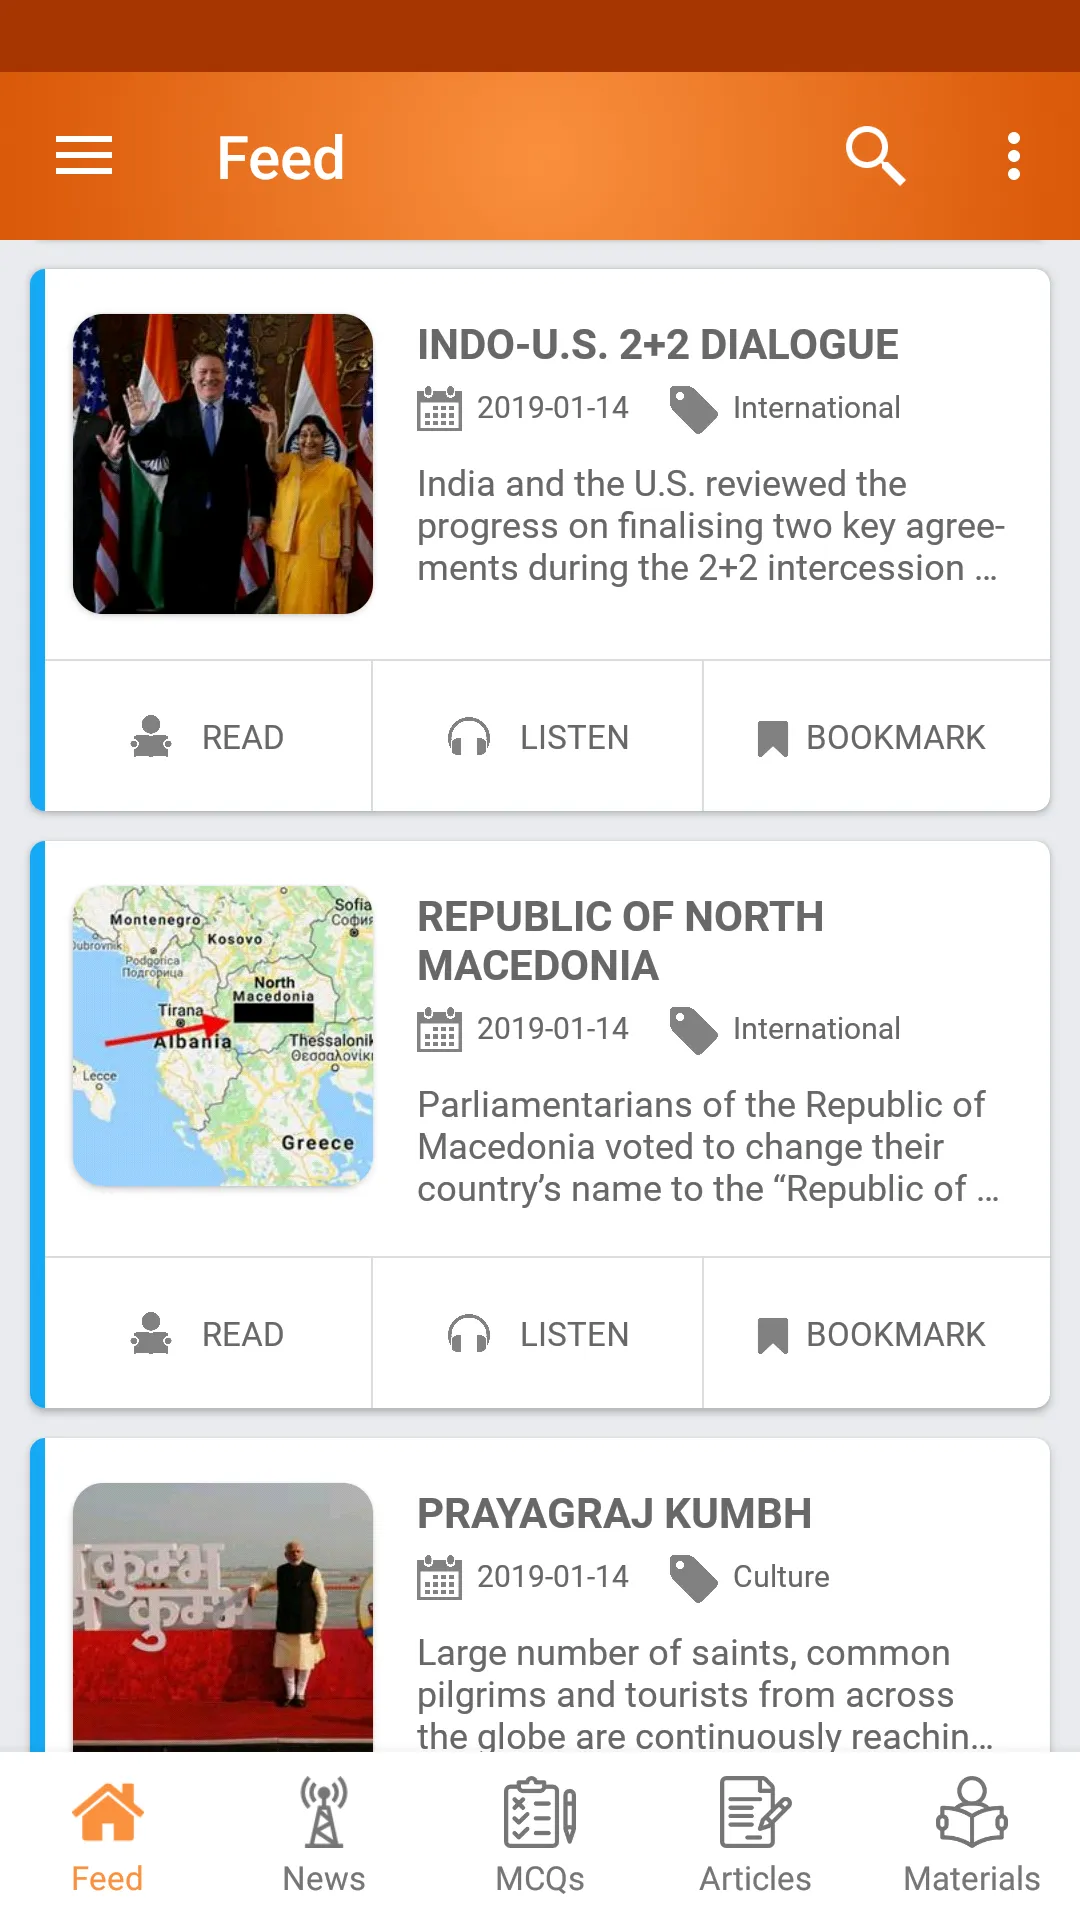Read the Indo-U.S. 2+2 Dialogue article
The image size is (1080, 1920).
(x=208, y=737)
